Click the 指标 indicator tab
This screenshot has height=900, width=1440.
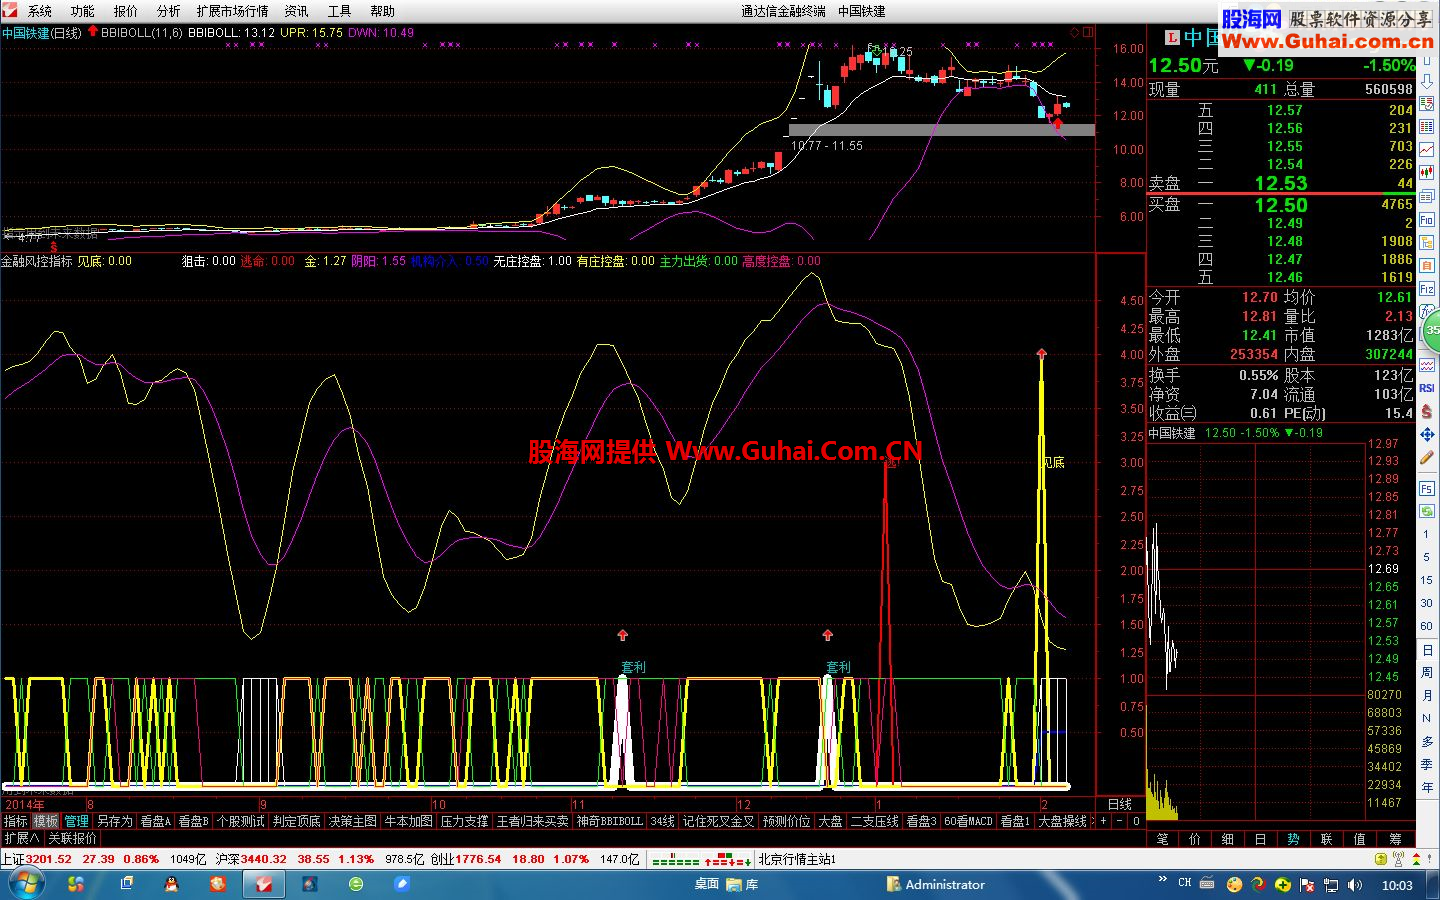coord(15,821)
